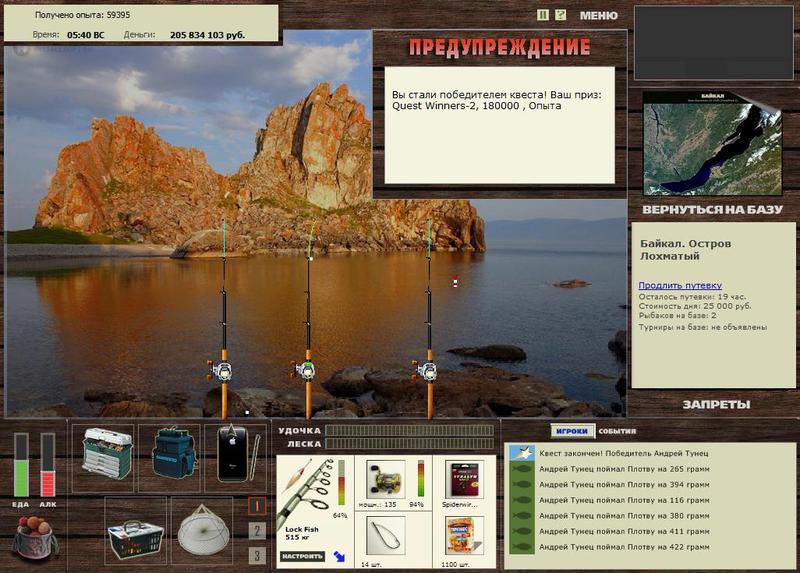This screenshot has height=573, width=800.
Task: Click ВЕРНУТЬСЯ НА БАЗУ
Action: tap(712, 210)
